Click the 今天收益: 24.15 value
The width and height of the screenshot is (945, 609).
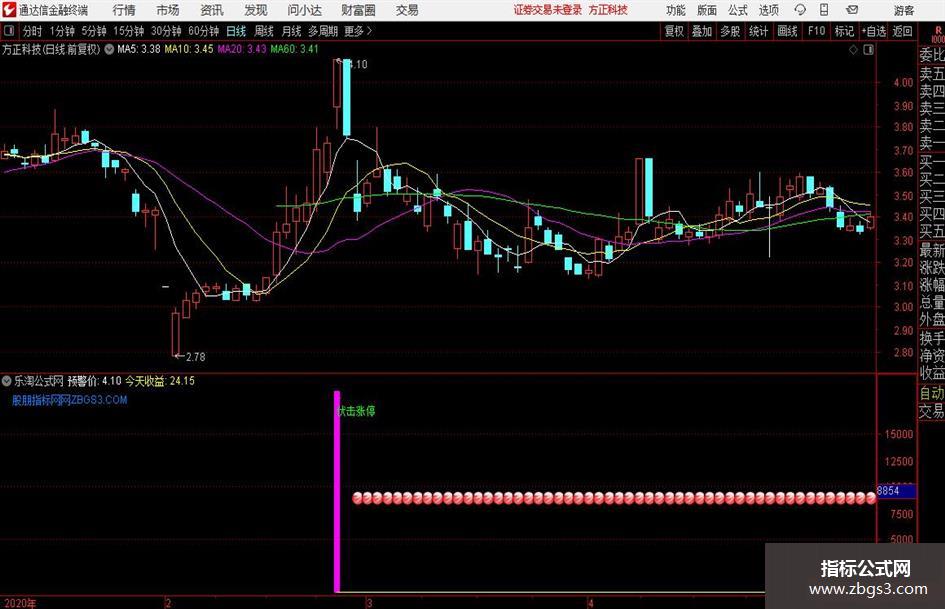[160, 380]
